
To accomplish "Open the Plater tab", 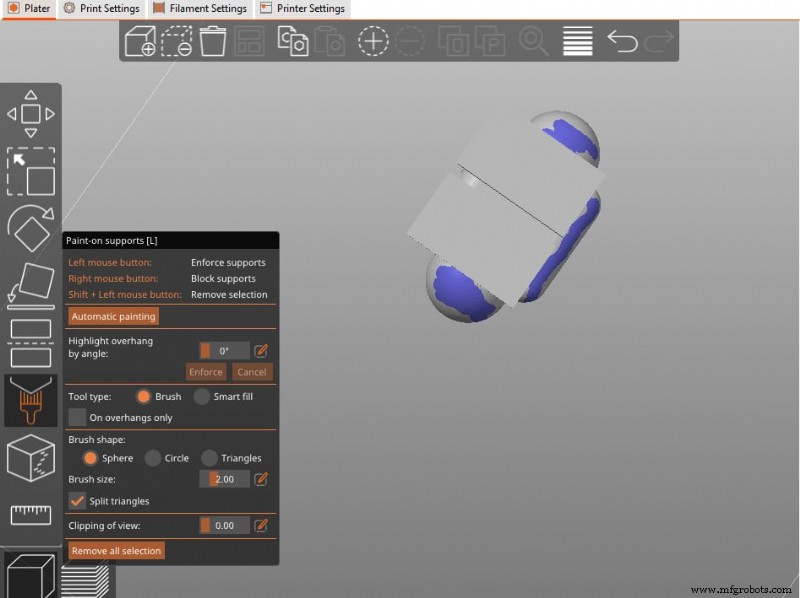I will (30, 9).
